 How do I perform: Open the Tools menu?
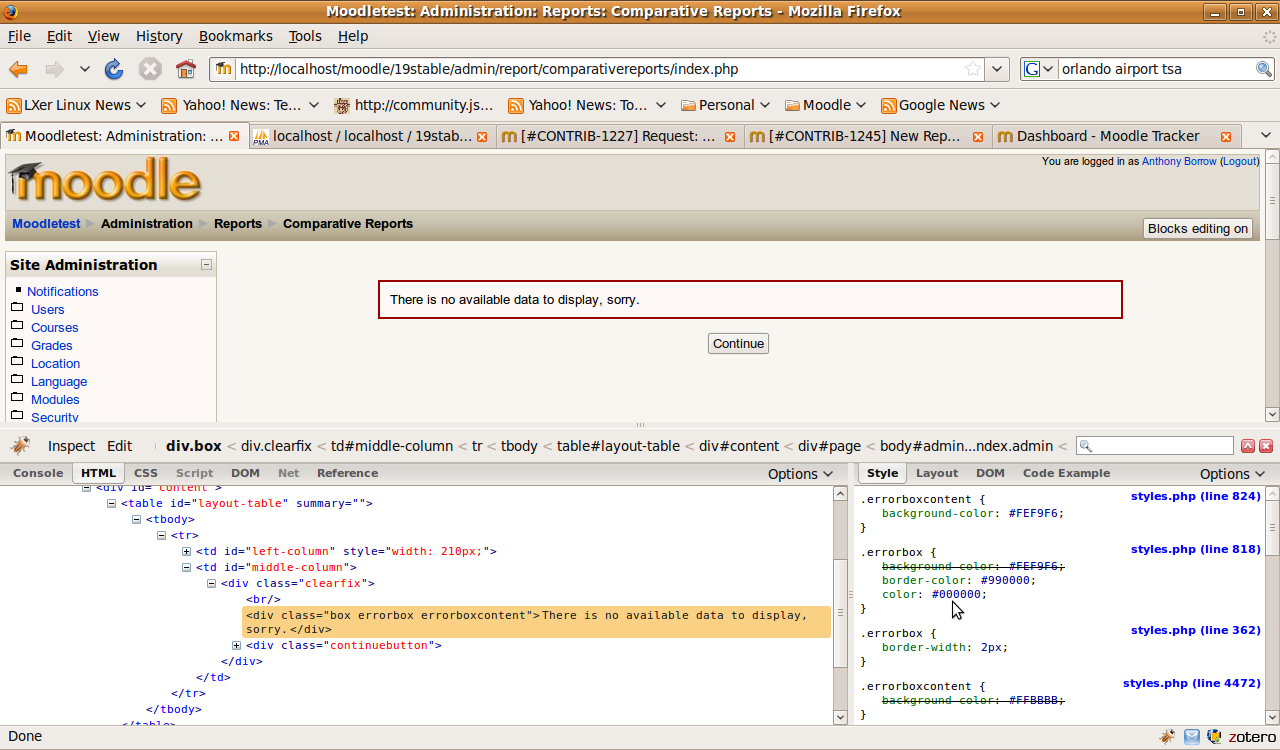point(305,36)
